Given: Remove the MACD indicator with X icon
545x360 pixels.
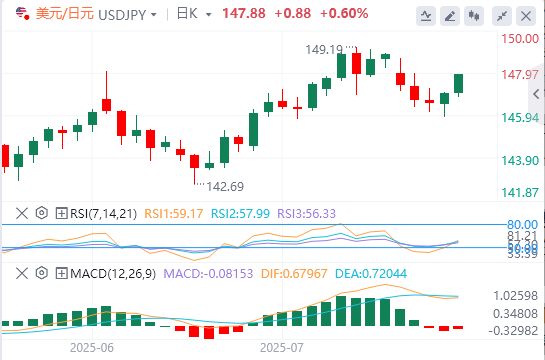Looking at the screenshot, I should pos(22,273).
